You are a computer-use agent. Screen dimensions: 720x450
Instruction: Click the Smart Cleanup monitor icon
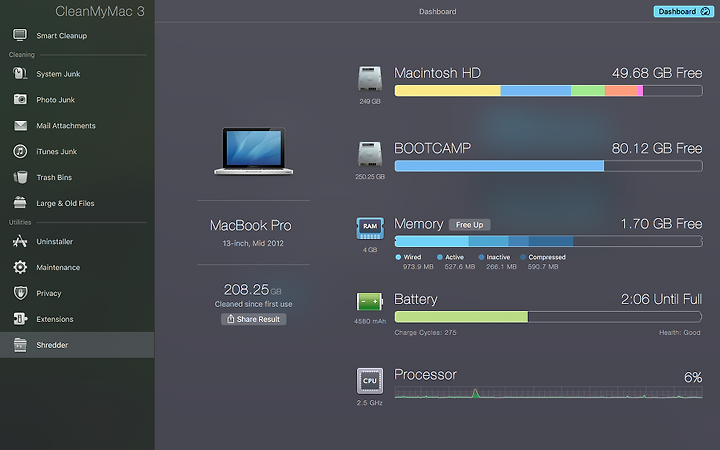coord(20,35)
